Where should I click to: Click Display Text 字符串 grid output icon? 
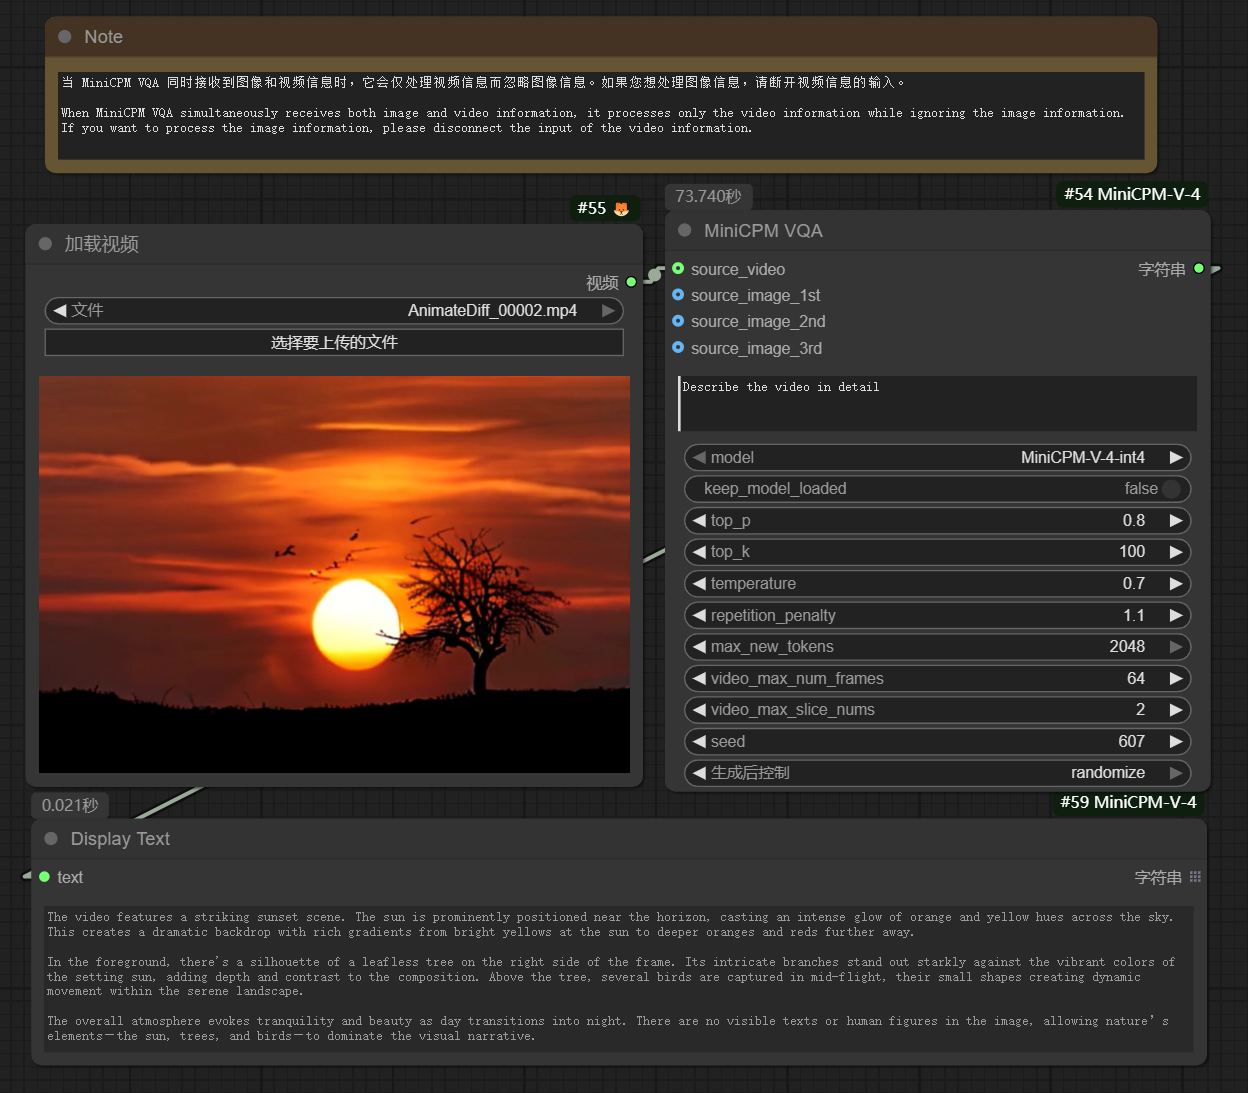(x=1195, y=877)
